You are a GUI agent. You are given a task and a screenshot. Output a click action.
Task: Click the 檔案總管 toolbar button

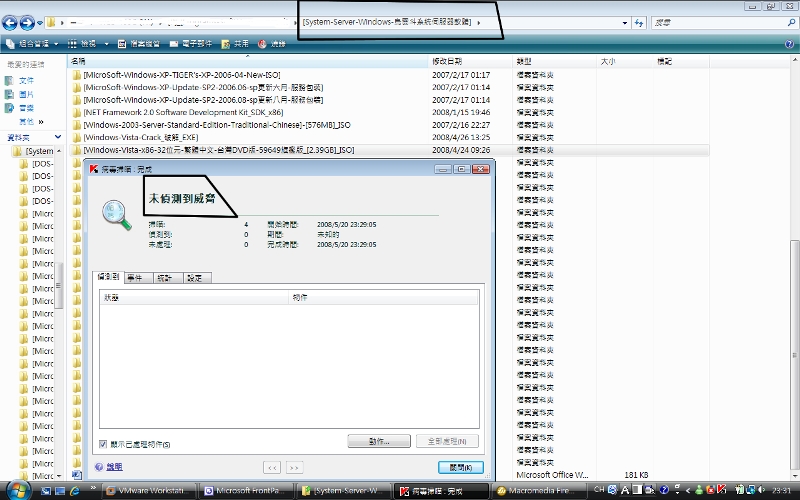point(139,44)
